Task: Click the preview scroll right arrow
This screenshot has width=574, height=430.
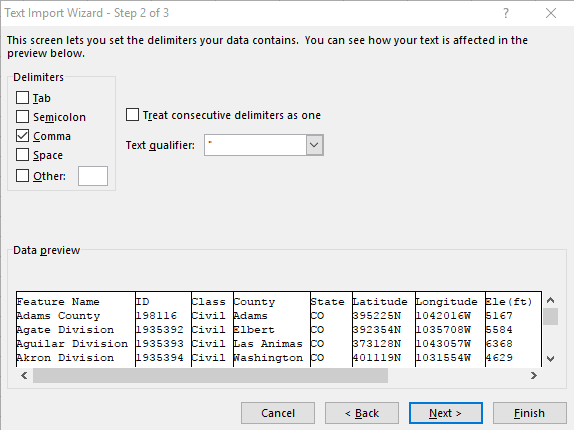Action: (534, 375)
